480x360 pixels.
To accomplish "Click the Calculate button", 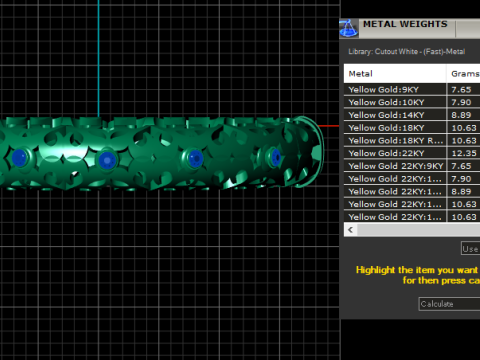I will pos(449,304).
